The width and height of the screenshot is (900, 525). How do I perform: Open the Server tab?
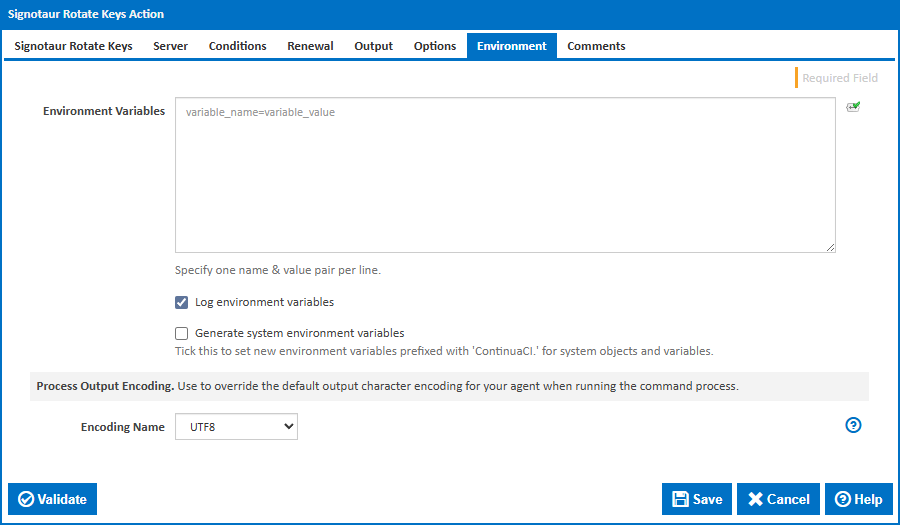point(170,46)
